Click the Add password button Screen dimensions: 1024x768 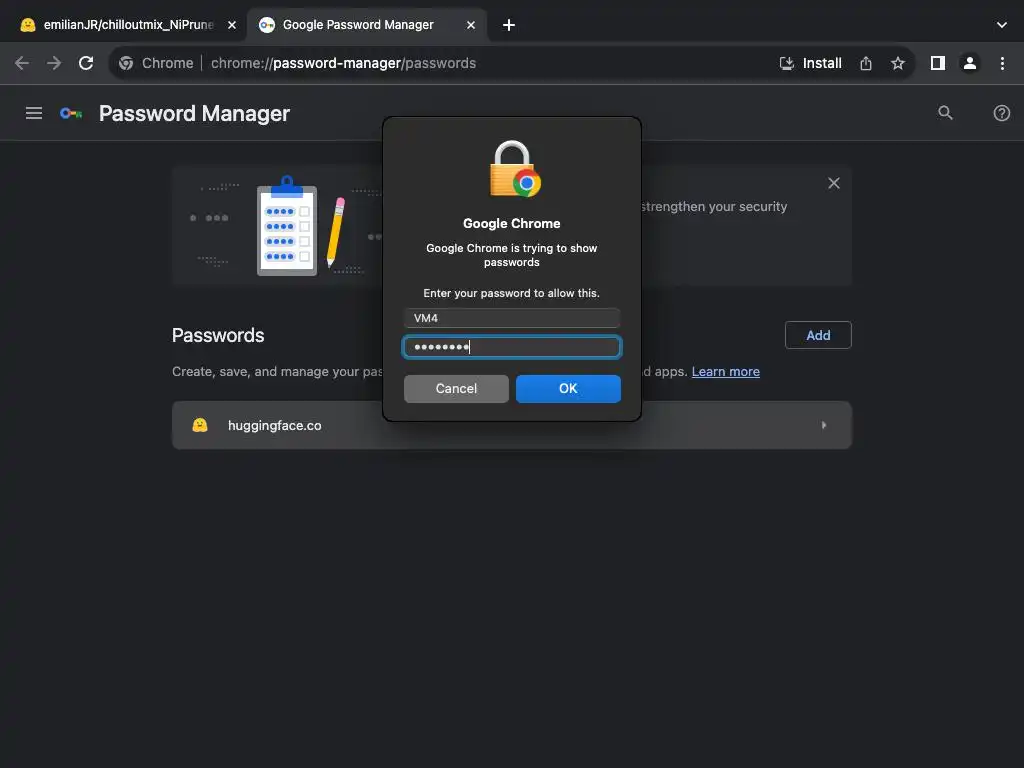[818, 335]
